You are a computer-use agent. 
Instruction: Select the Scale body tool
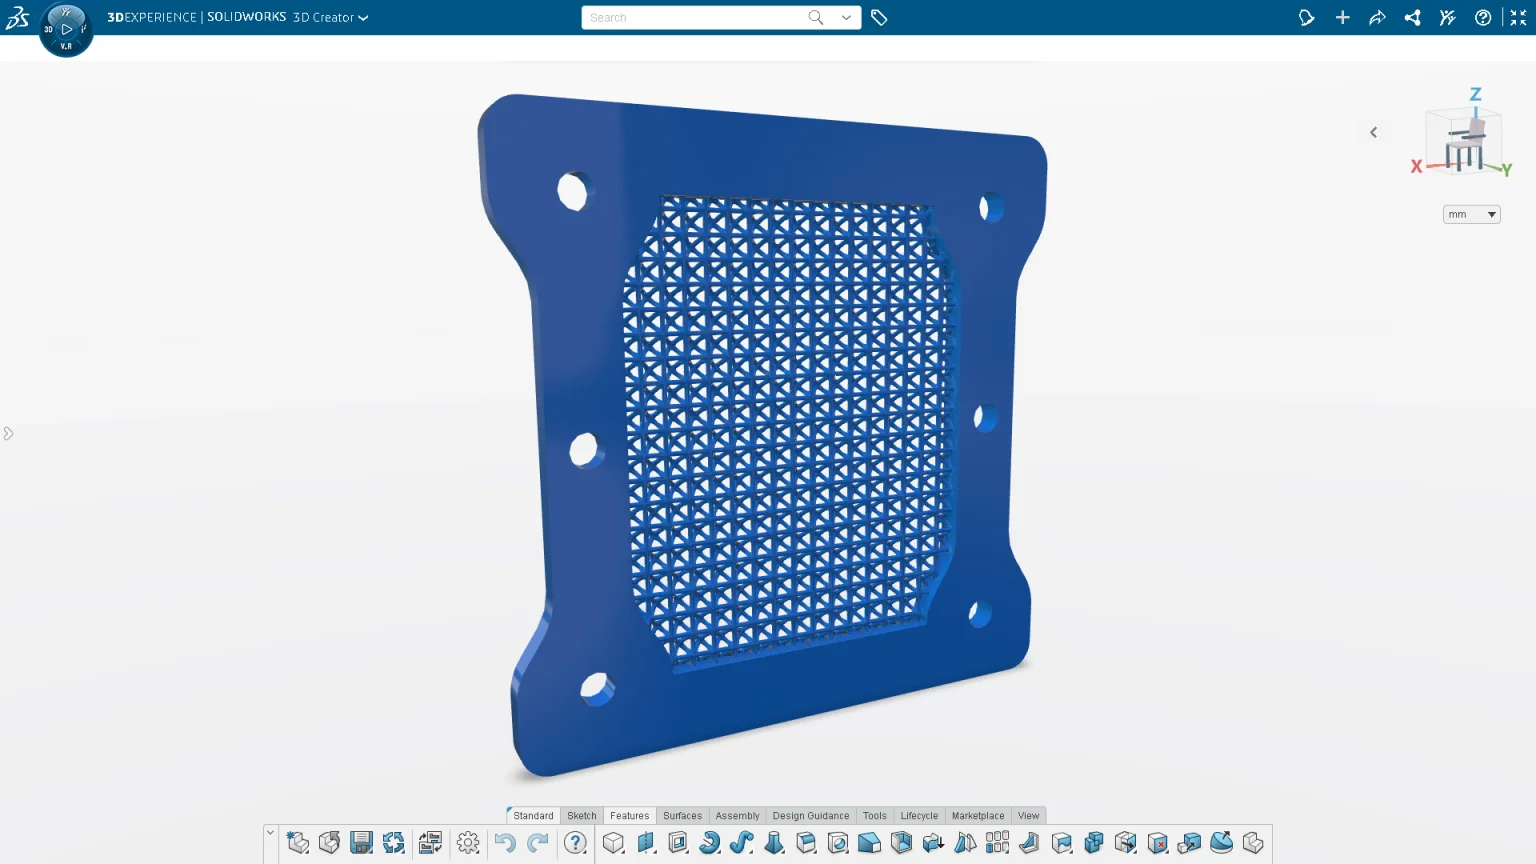click(x=1190, y=843)
